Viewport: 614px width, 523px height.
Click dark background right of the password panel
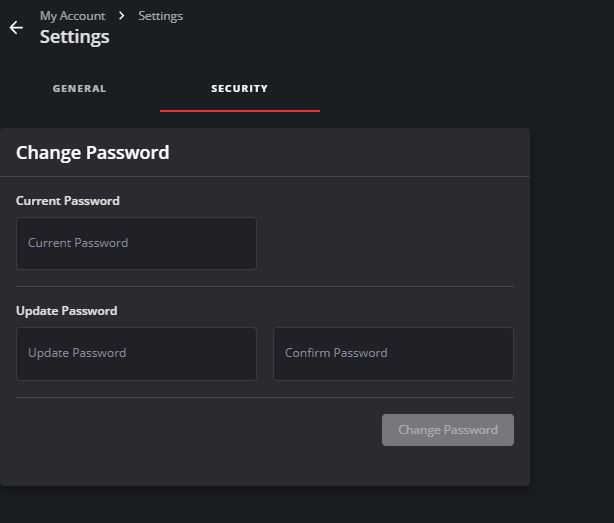[572, 300]
